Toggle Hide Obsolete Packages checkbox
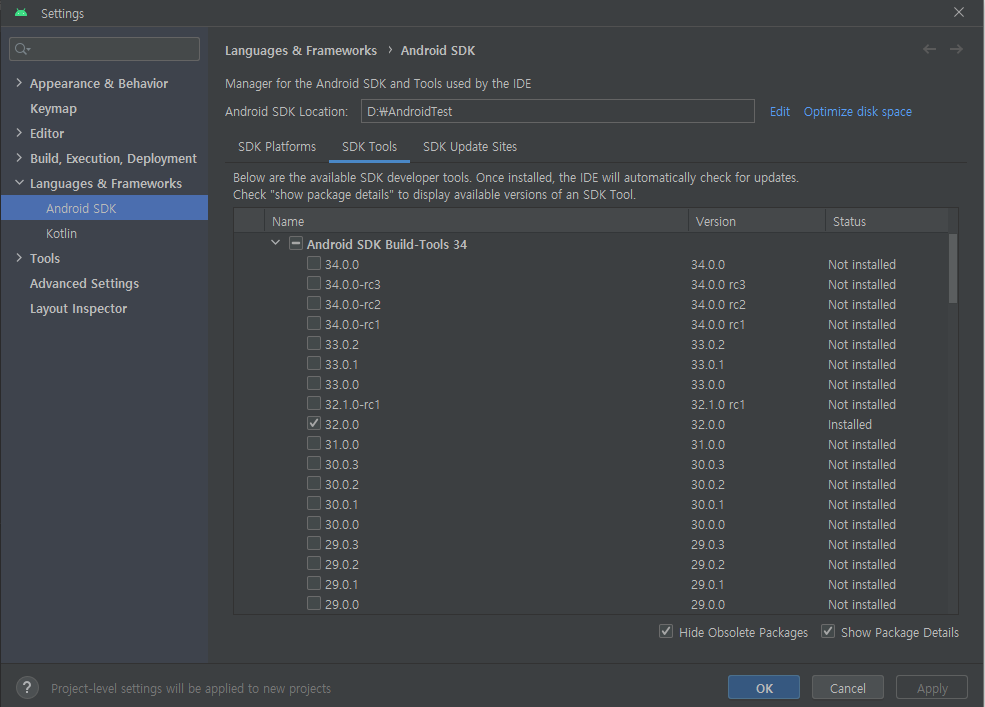This screenshot has height=707, width=985. click(x=666, y=631)
